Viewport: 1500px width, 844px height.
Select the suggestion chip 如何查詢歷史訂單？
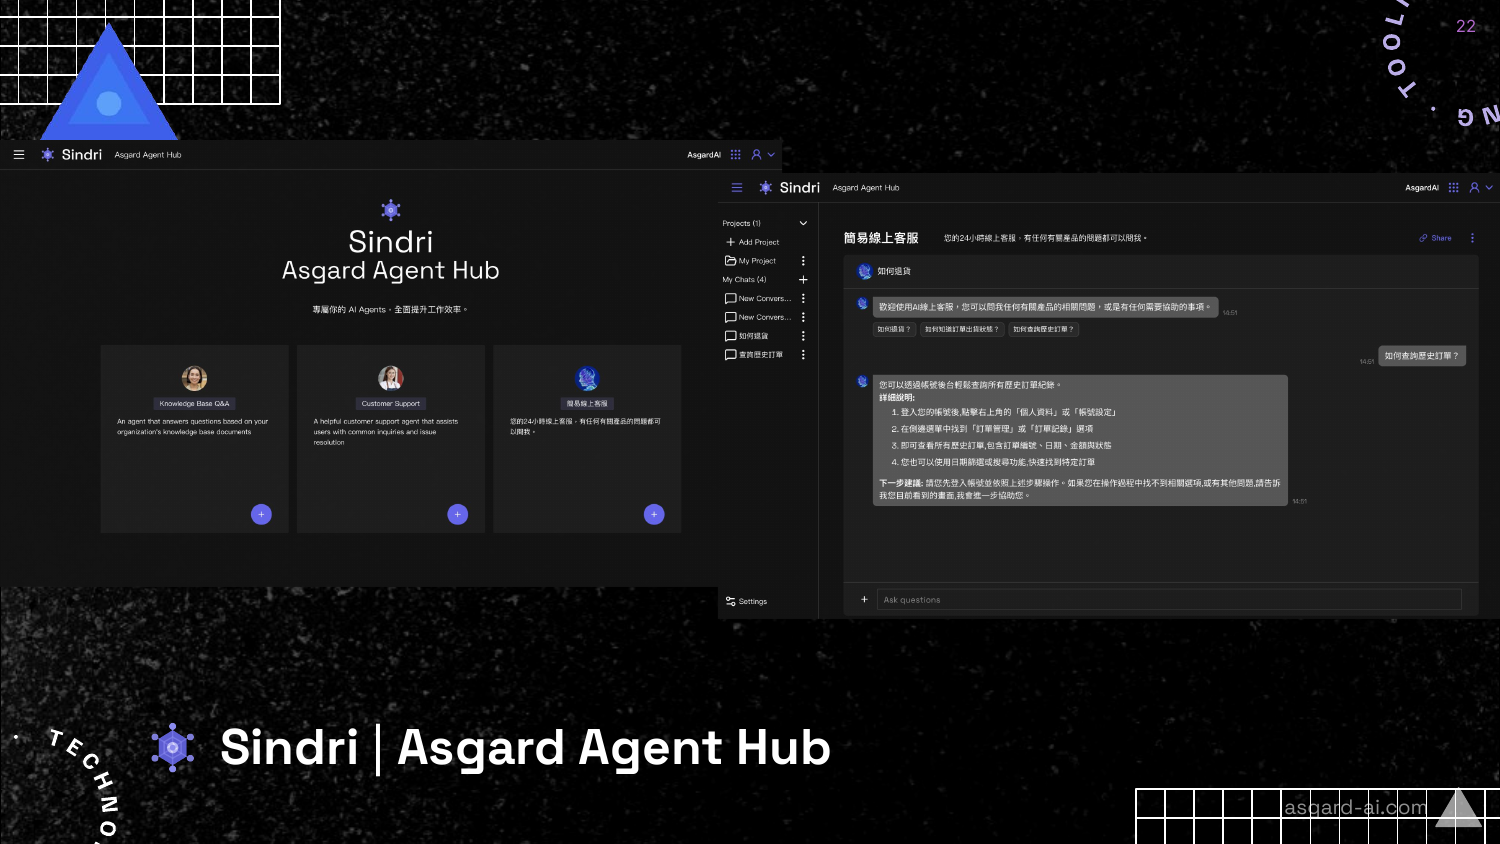tap(1043, 329)
